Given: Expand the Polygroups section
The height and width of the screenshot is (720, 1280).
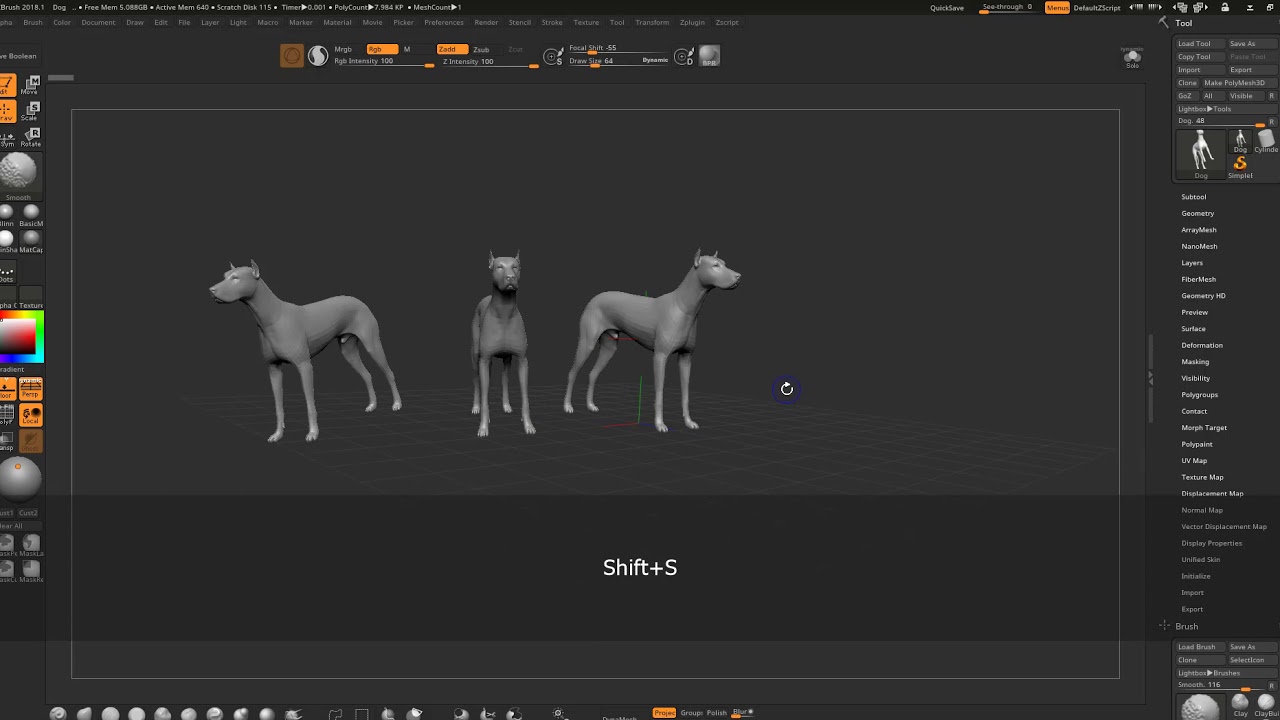Looking at the screenshot, I should pos(1199,395).
